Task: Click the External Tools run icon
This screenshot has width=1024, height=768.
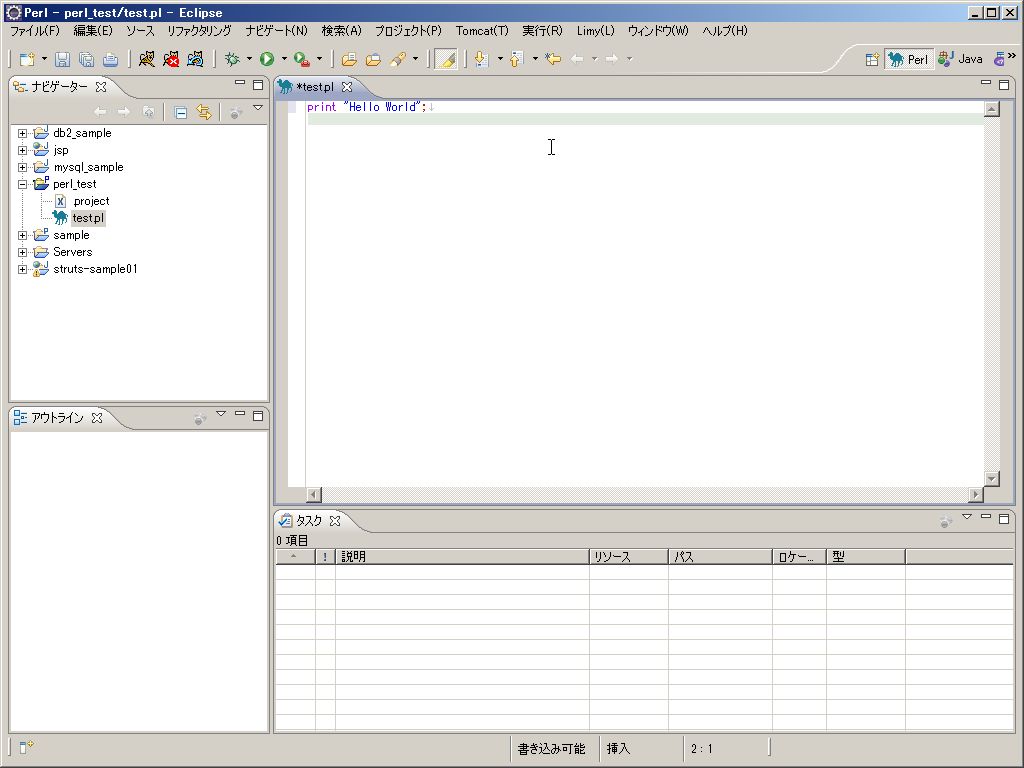Action: (x=302, y=59)
